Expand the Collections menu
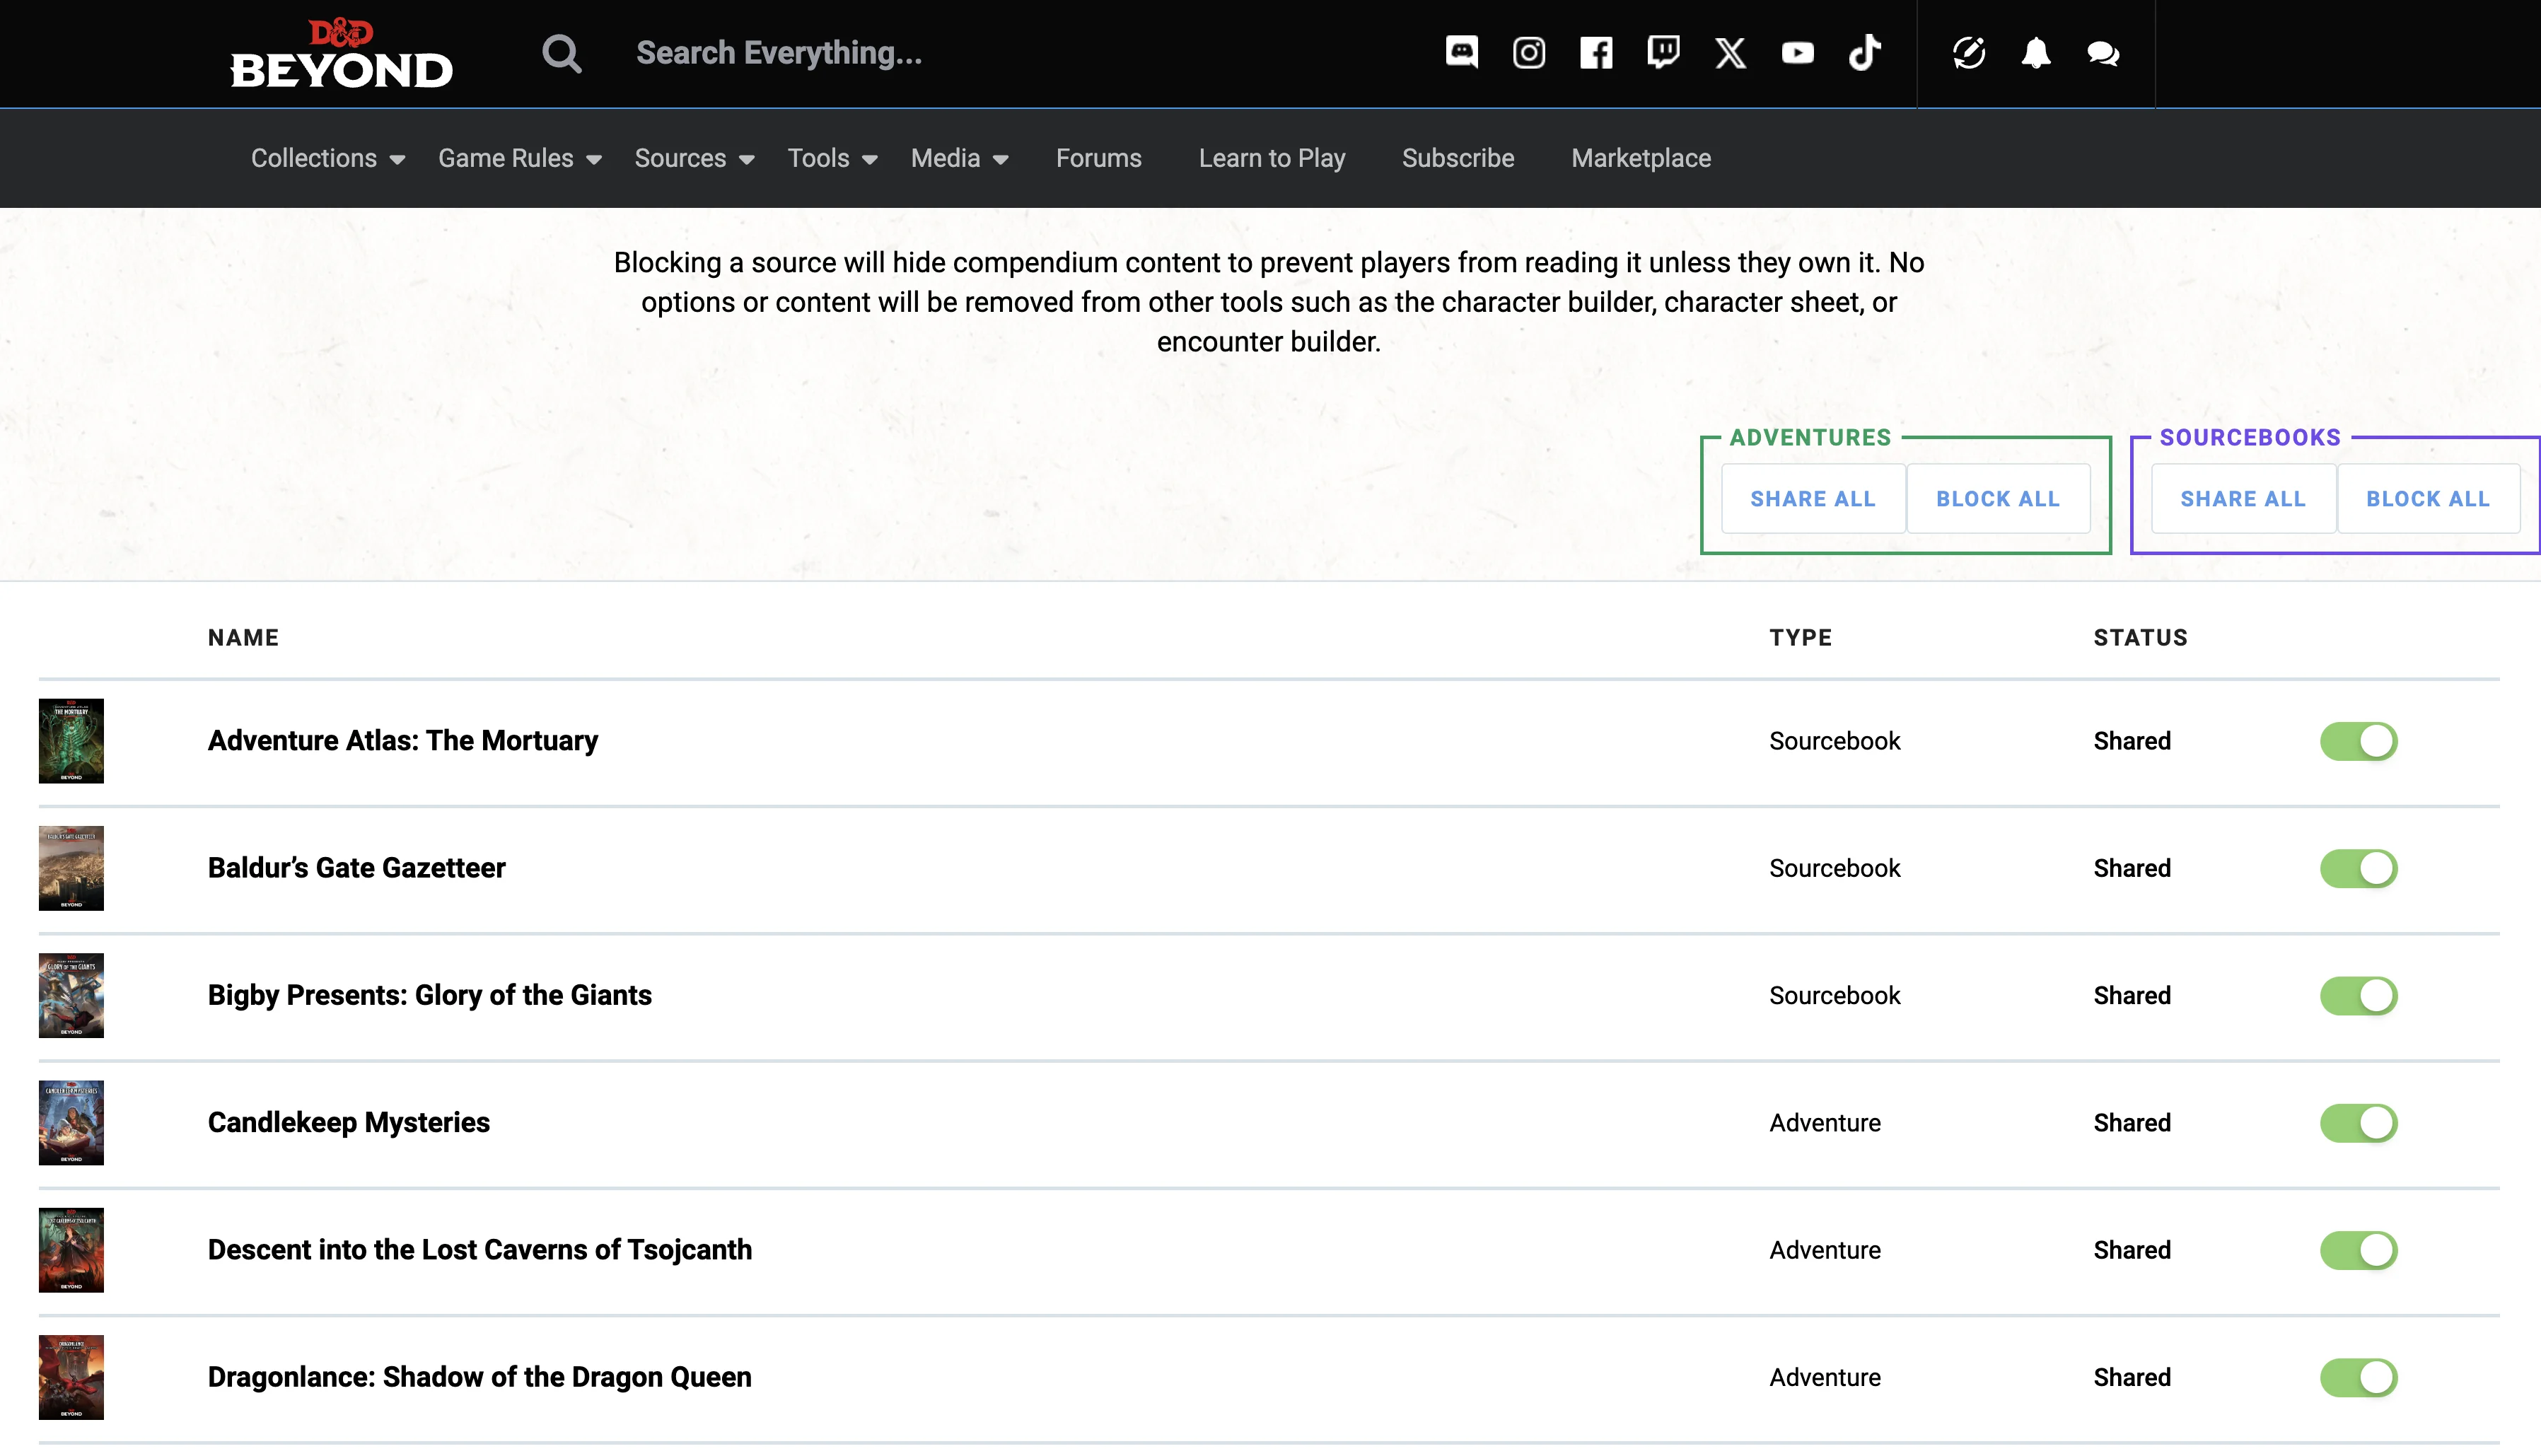The height and width of the screenshot is (1456, 2541). (x=328, y=158)
